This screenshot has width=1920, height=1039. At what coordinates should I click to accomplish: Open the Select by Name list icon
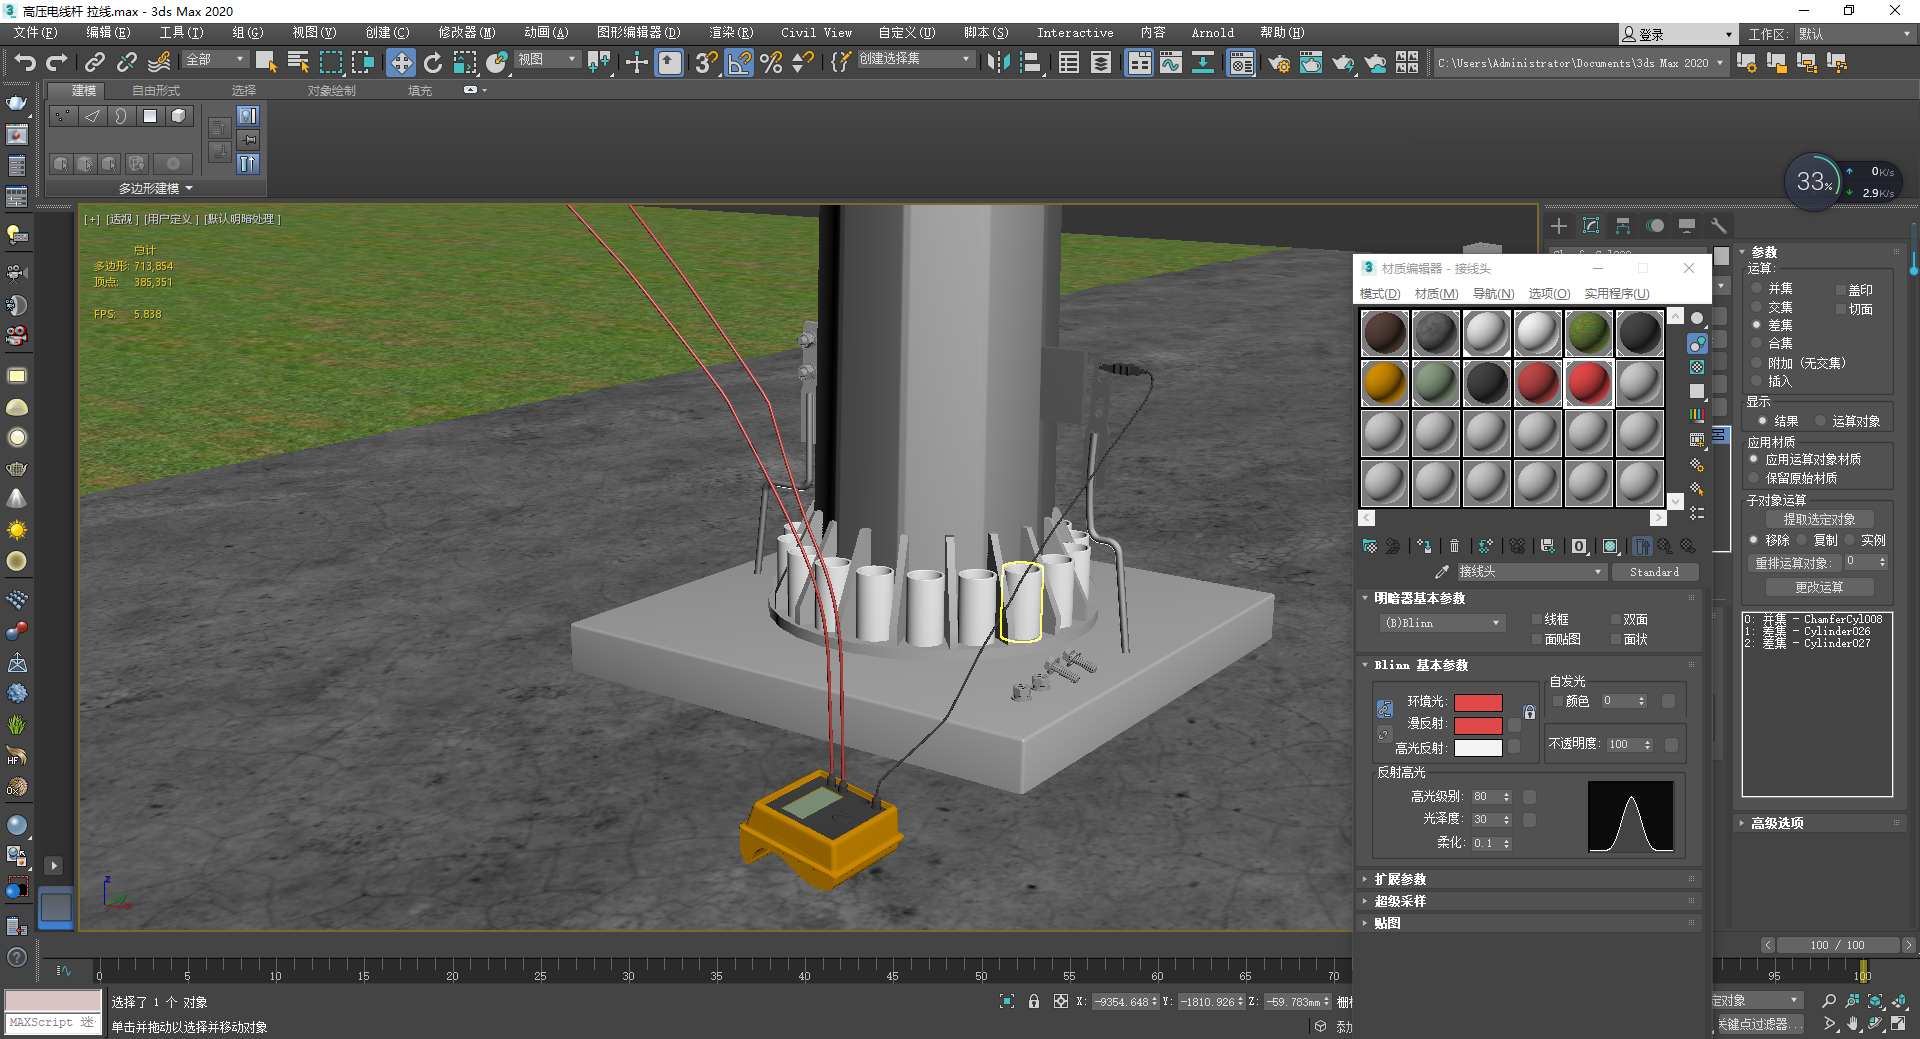tap(298, 63)
